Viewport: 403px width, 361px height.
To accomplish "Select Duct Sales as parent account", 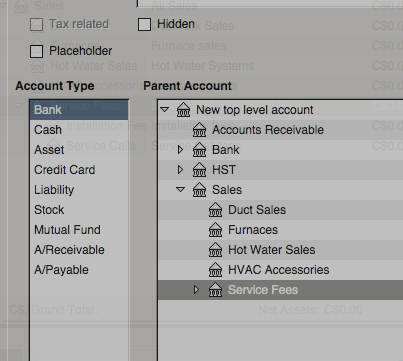I will coord(257,210).
